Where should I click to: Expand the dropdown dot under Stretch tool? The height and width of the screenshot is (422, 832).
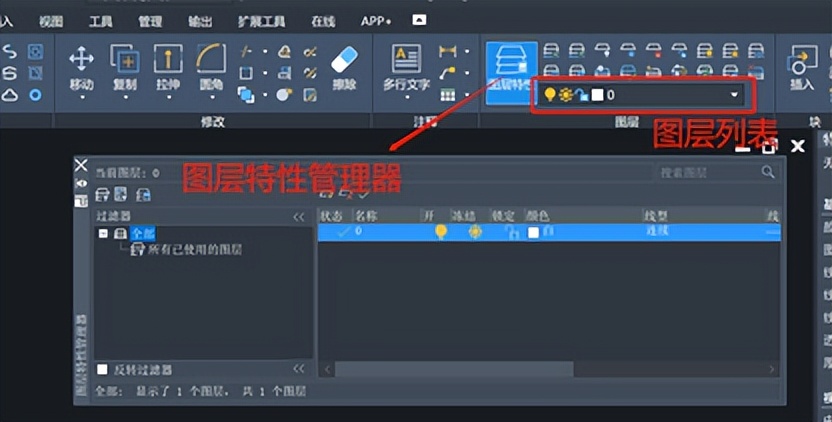(169, 98)
